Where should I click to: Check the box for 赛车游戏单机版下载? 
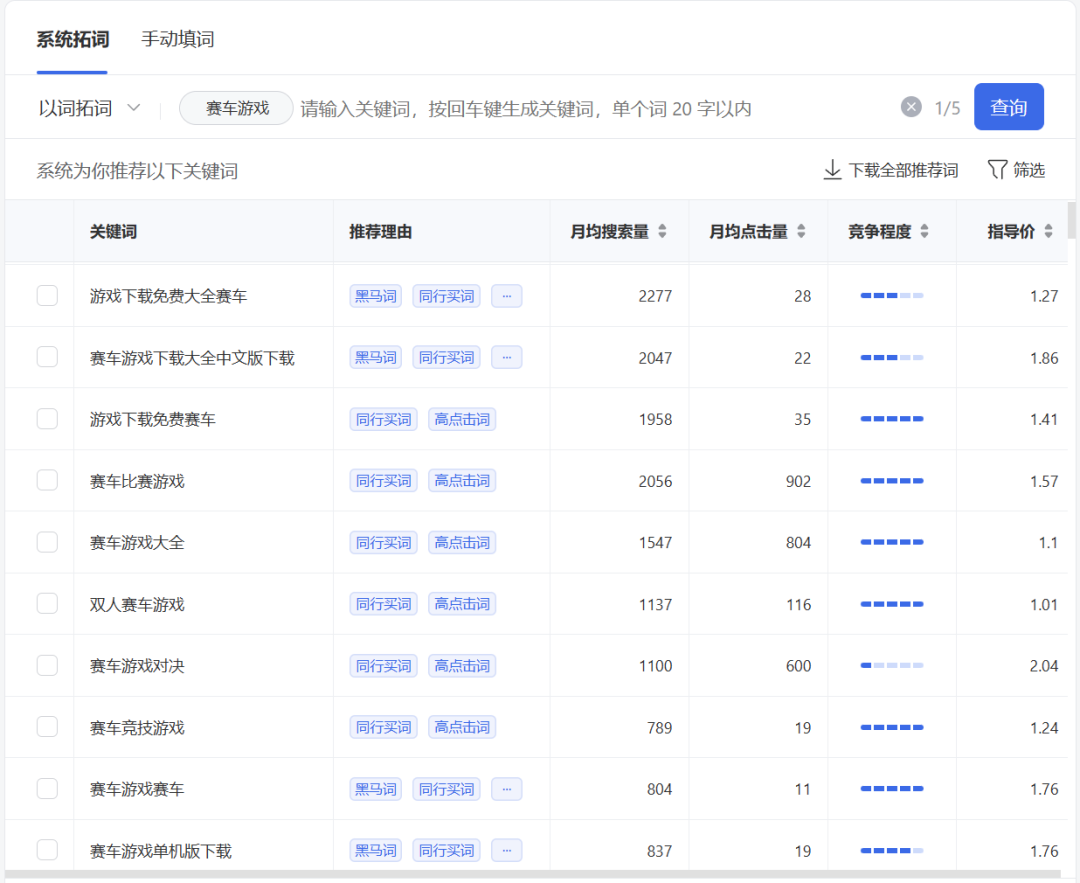tap(47, 850)
